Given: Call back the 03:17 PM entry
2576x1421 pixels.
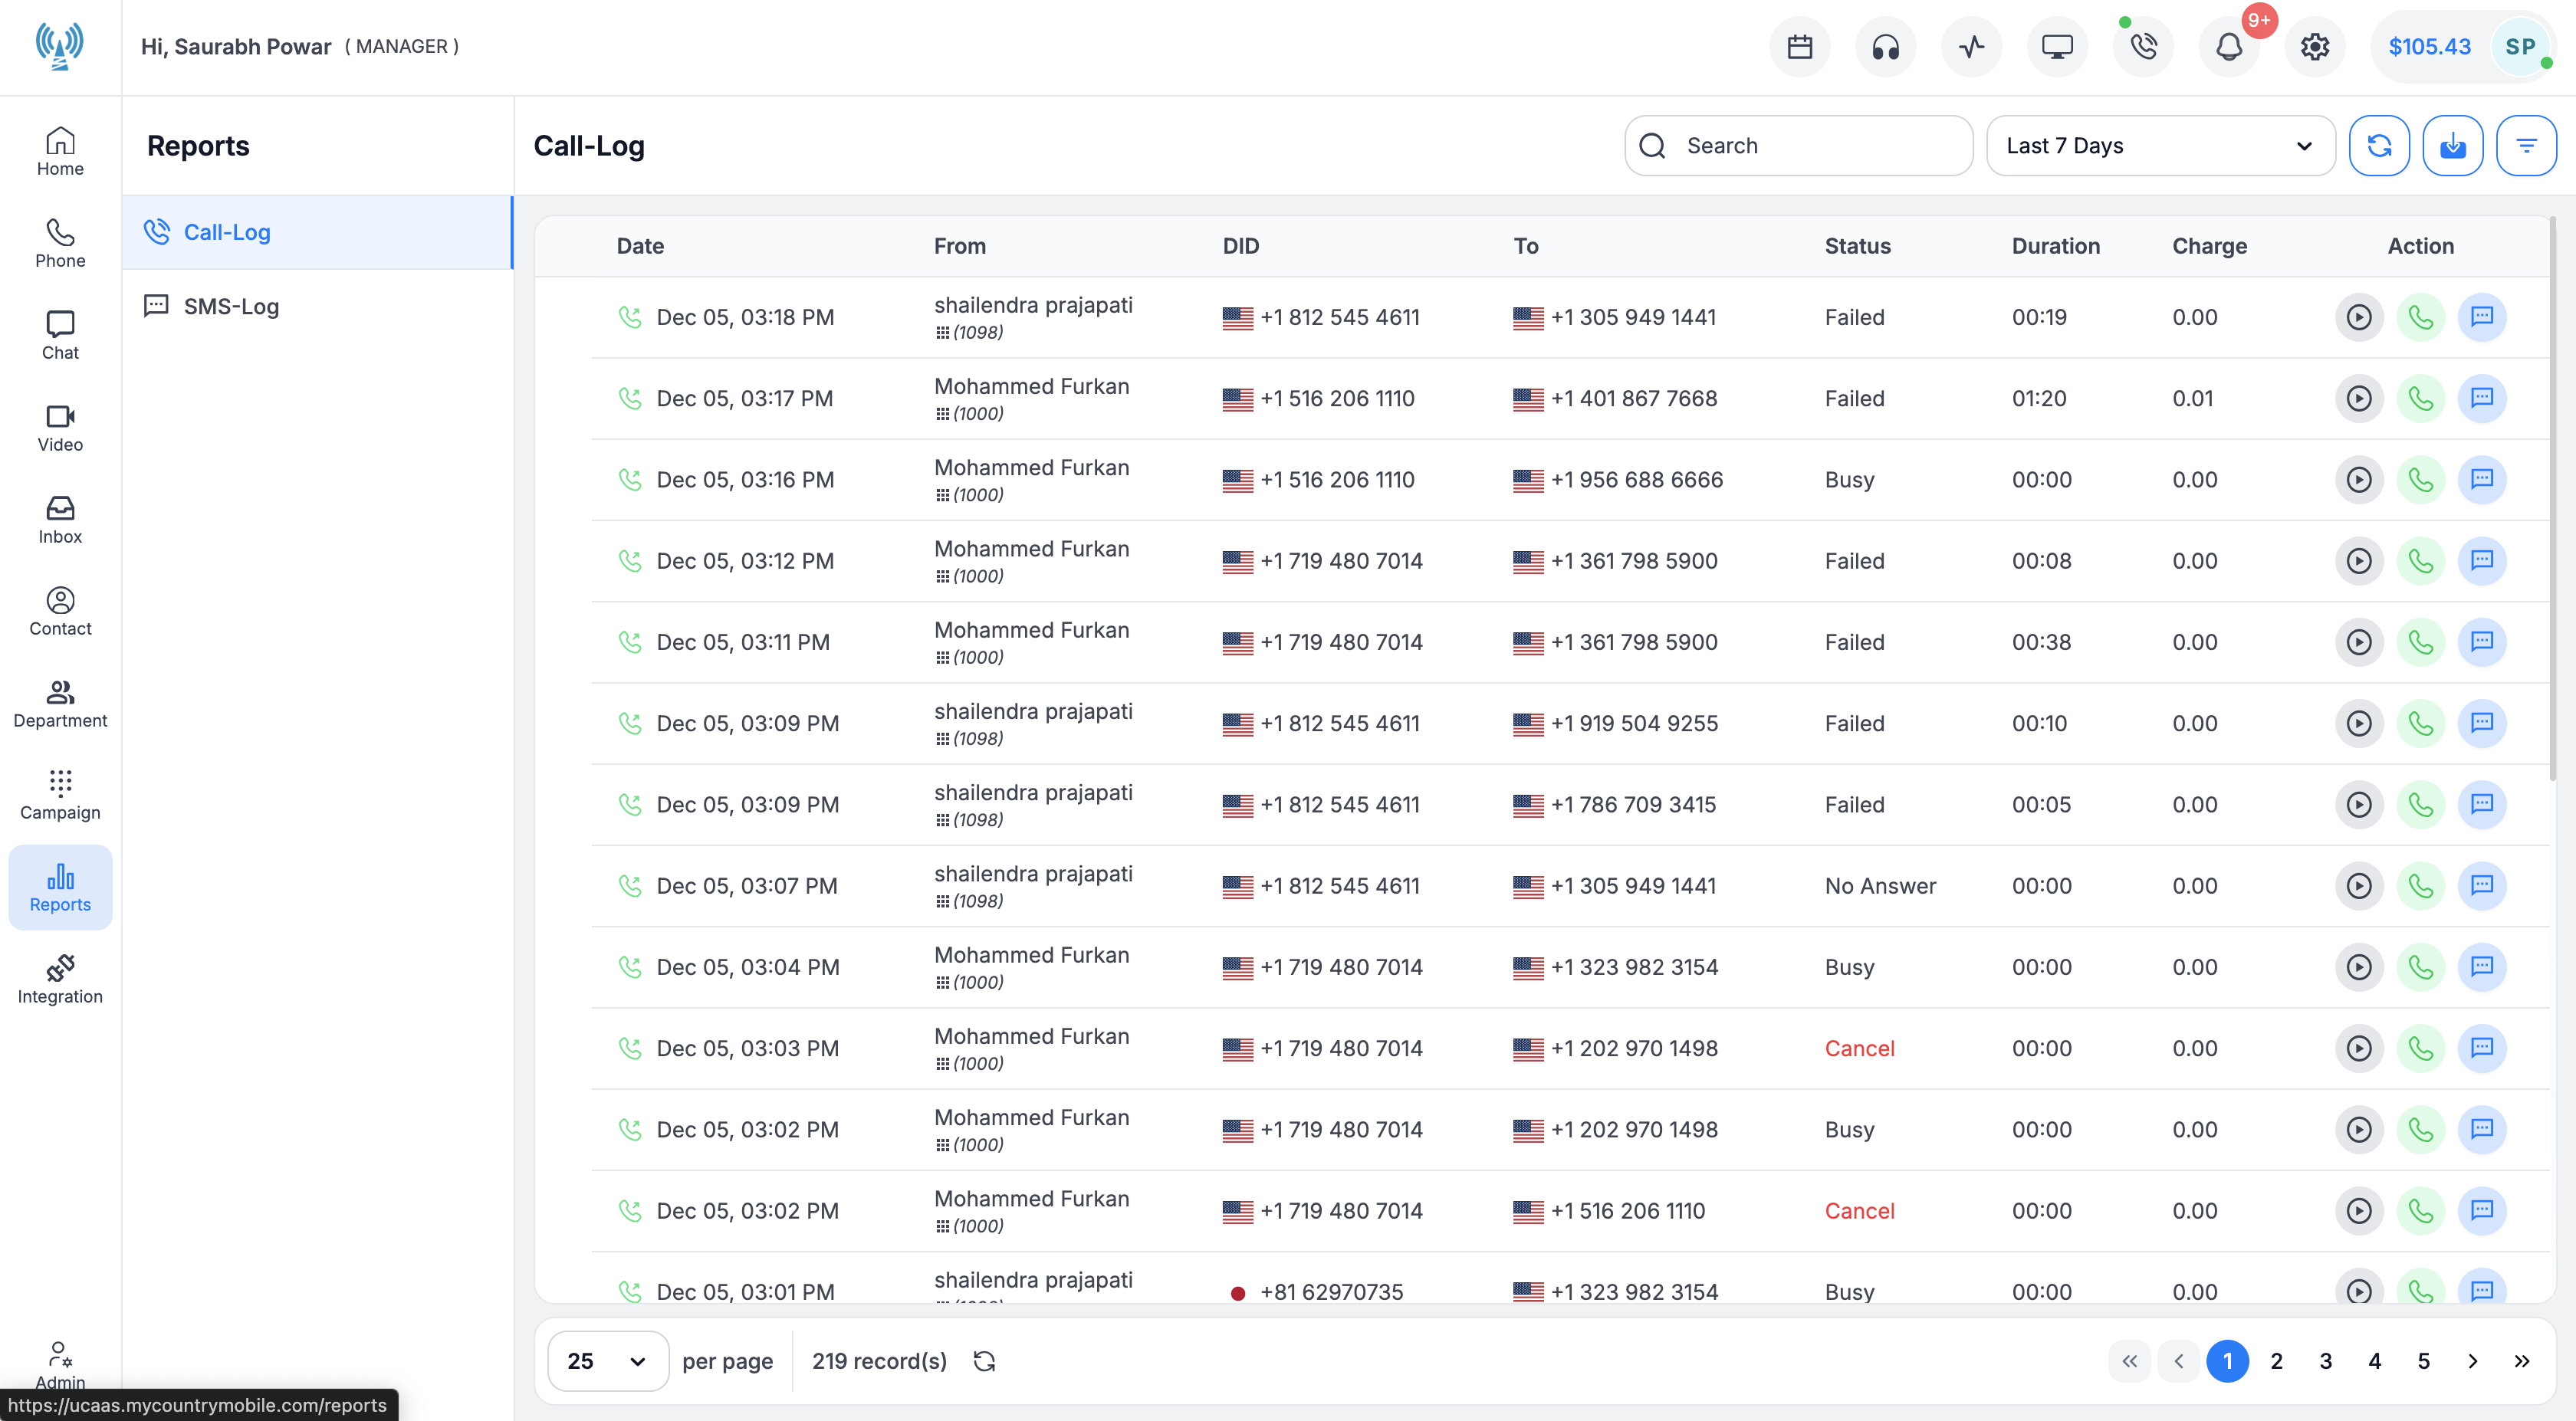Looking at the screenshot, I should pos(2420,398).
